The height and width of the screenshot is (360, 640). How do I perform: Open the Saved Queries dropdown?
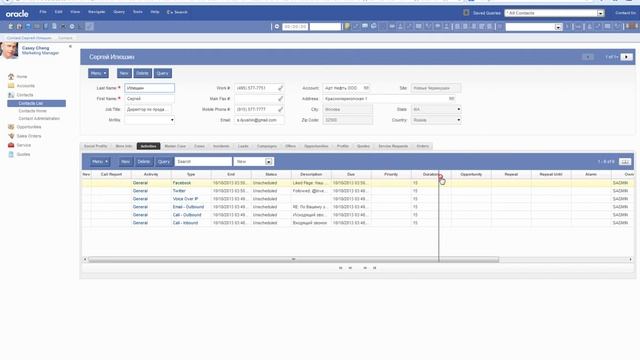pos(600,13)
